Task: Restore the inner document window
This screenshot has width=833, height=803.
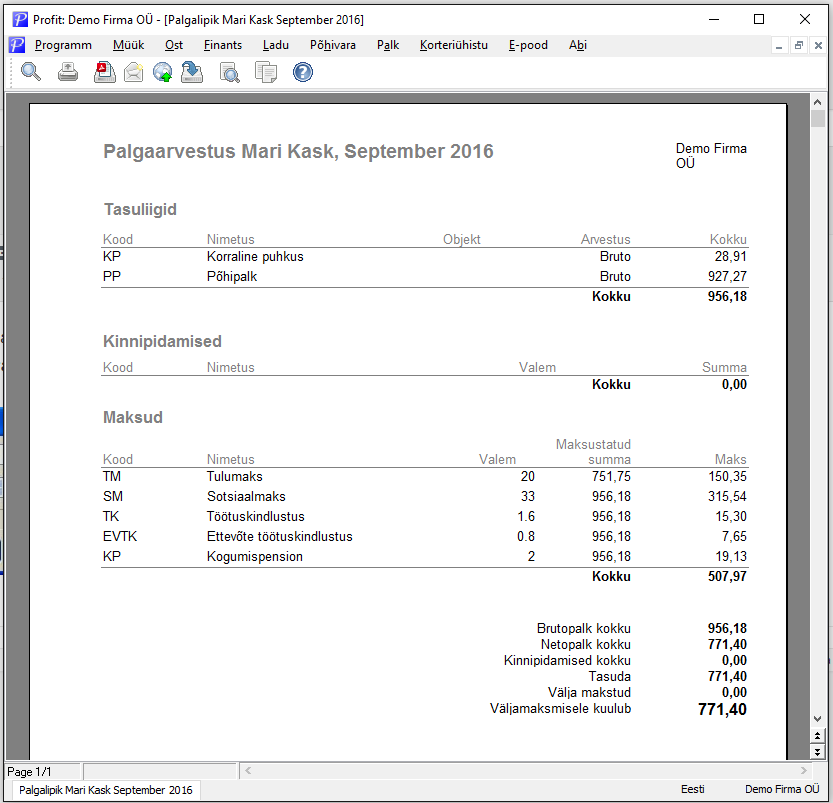Action: coord(798,46)
